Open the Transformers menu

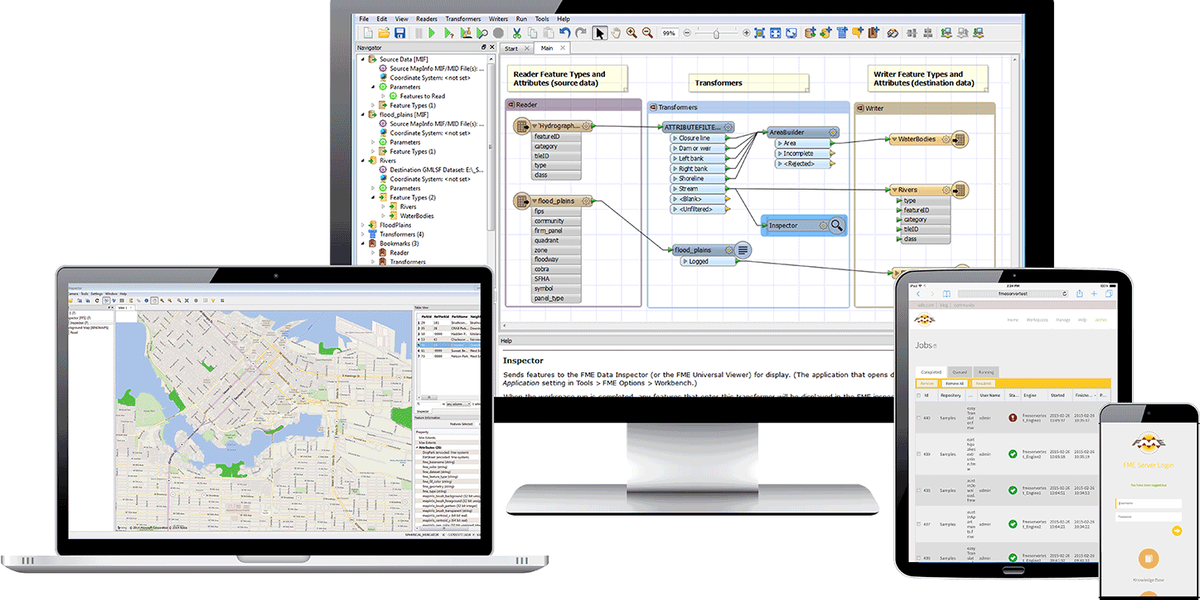pos(463,19)
